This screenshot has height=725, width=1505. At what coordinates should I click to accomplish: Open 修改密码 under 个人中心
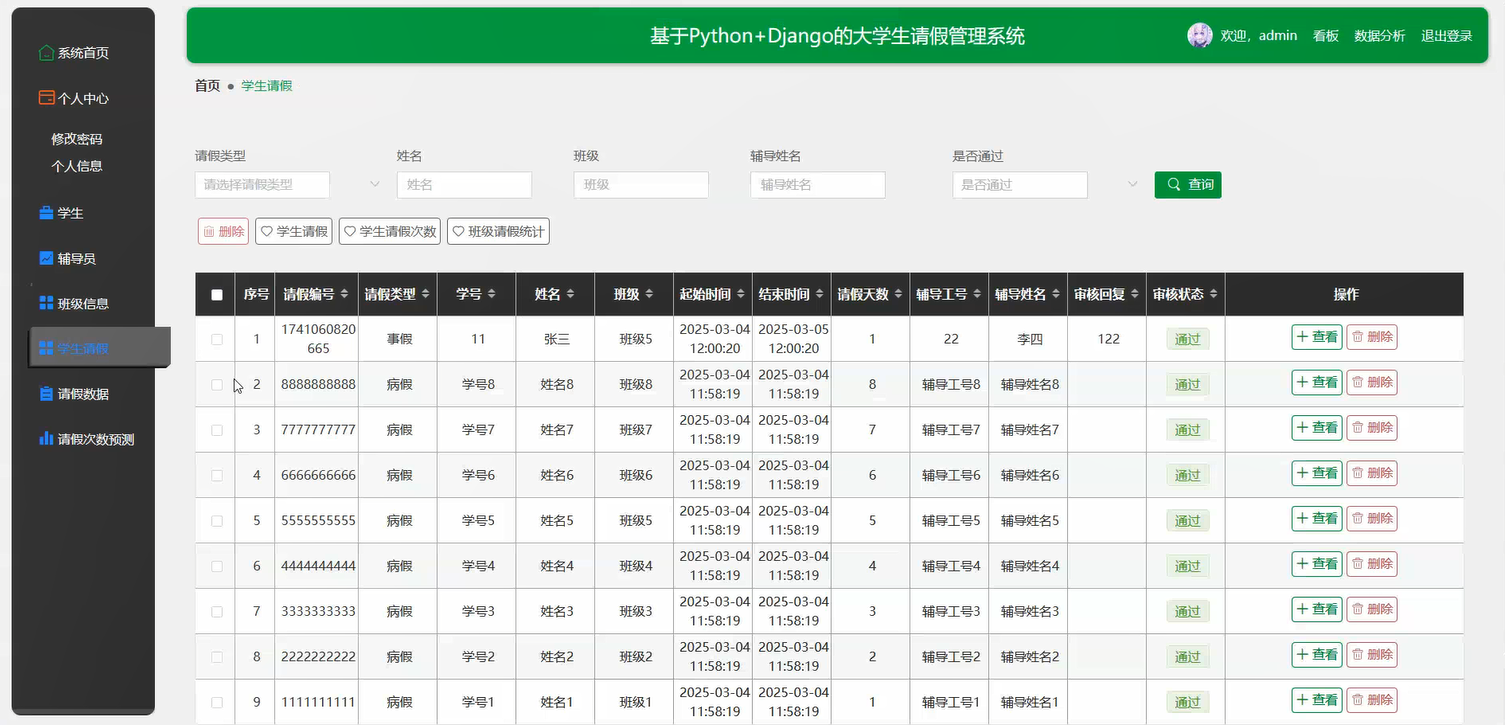(x=77, y=139)
